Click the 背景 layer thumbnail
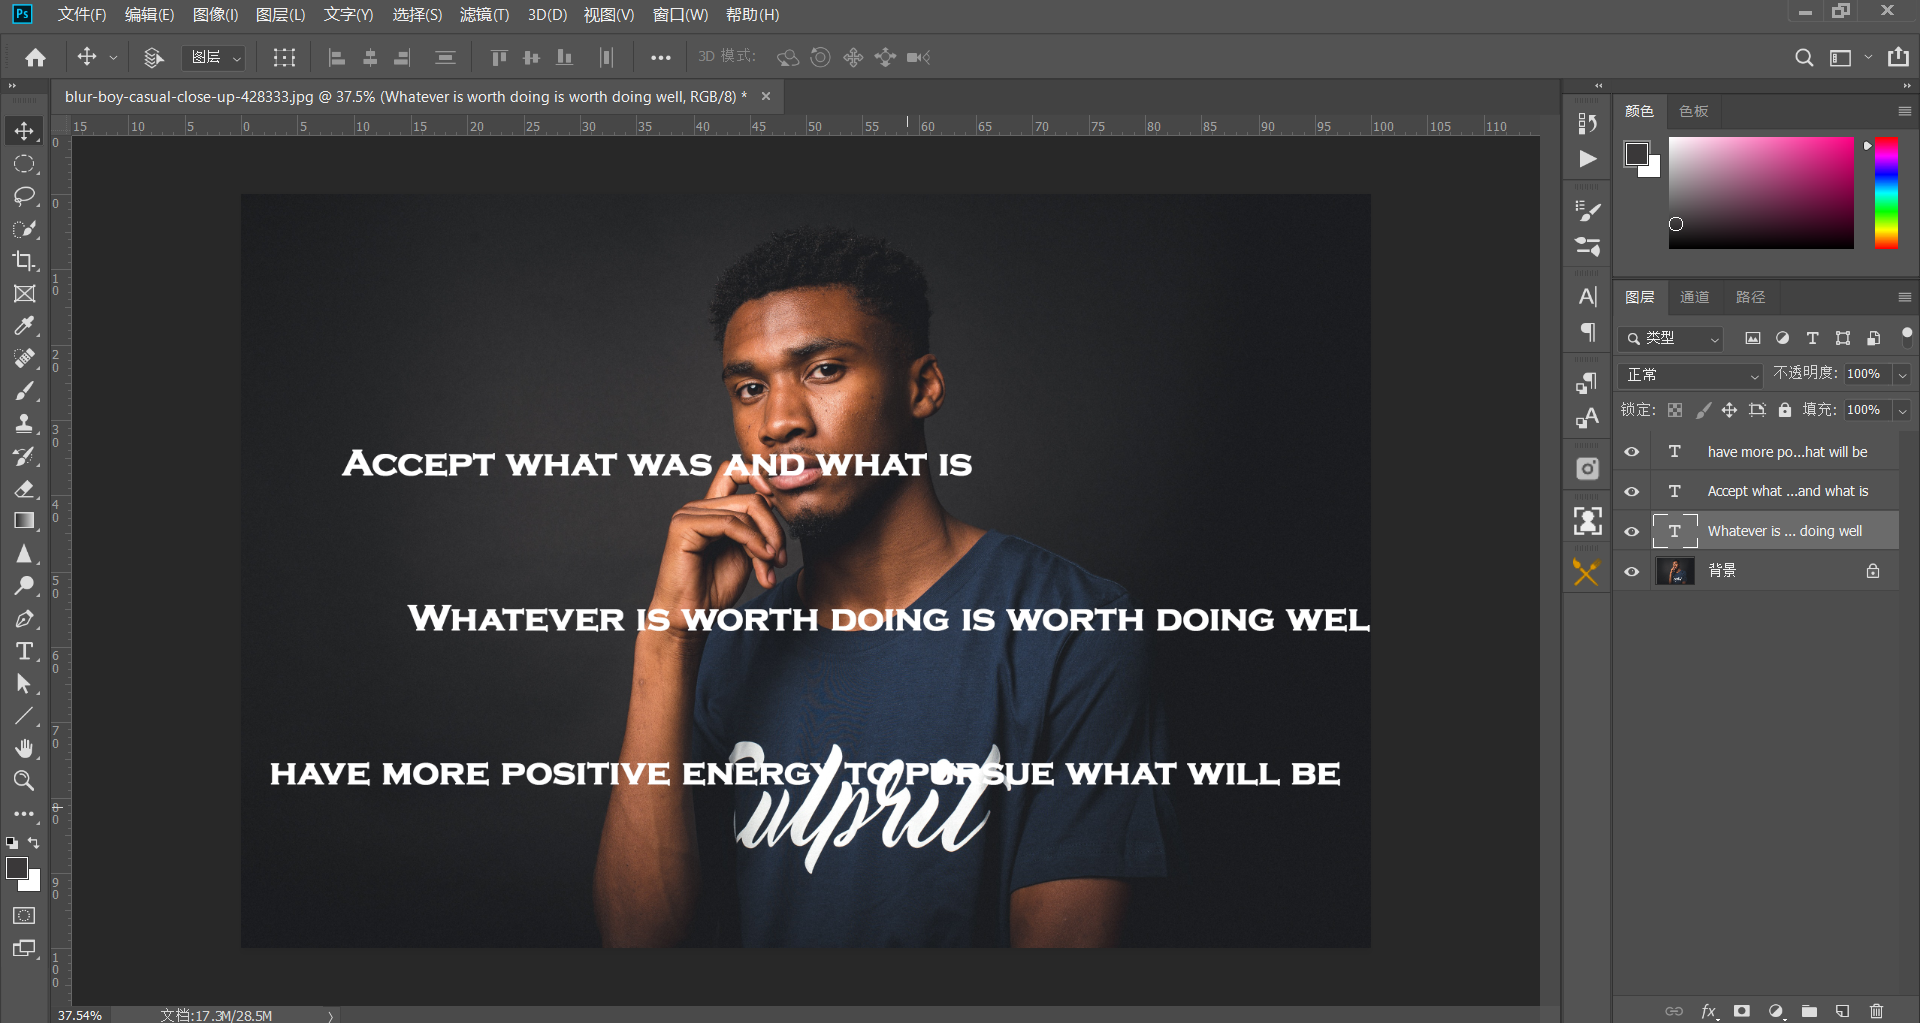Screen dimensions: 1920x1023 pos(1675,571)
